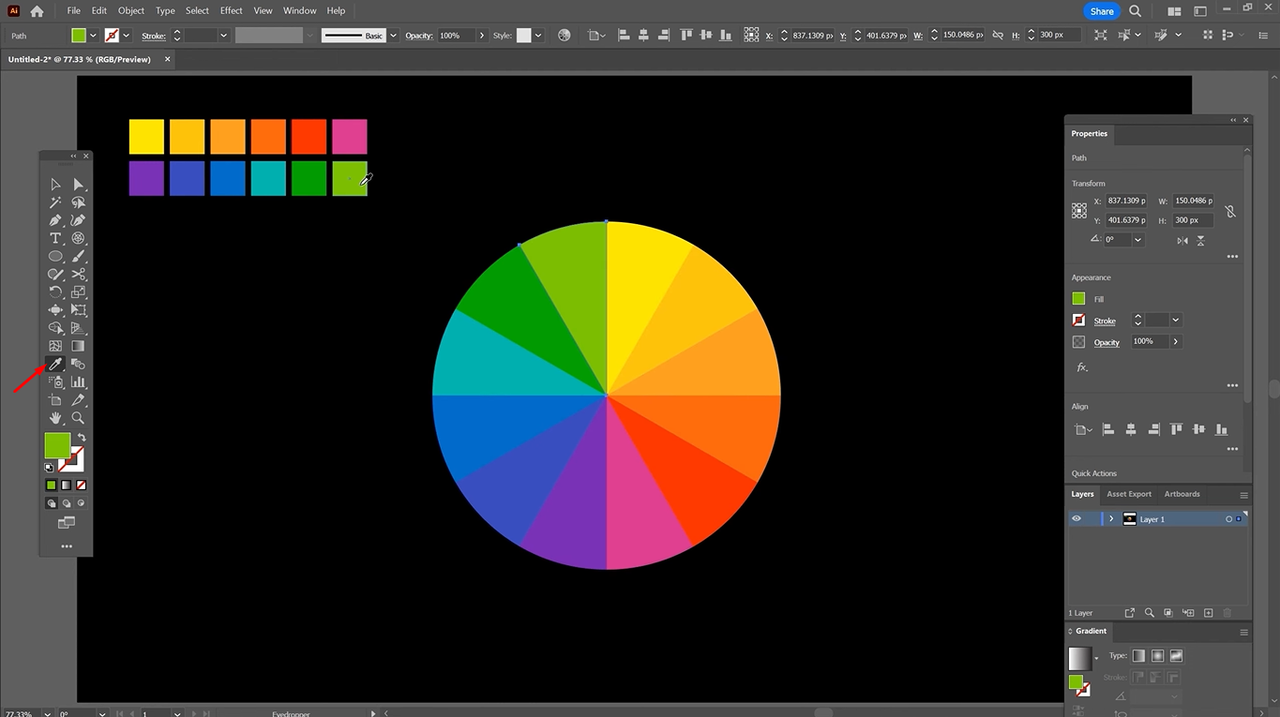The image size is (1280, 717).
Task: Click Flip Horizontally in Transform section
Action: coord(1183,240)
